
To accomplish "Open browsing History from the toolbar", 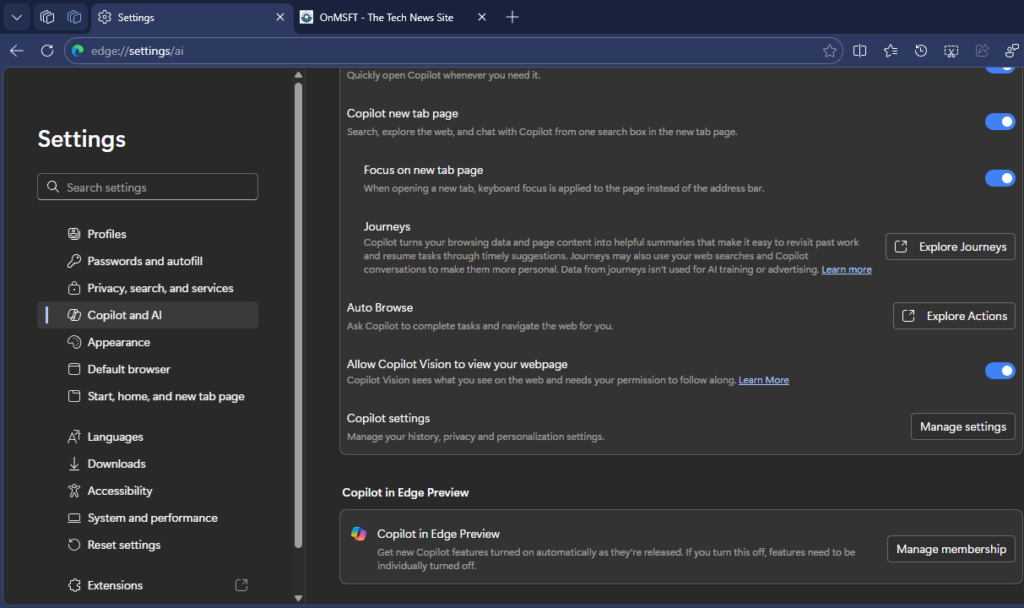I will (x=921, y=51).
